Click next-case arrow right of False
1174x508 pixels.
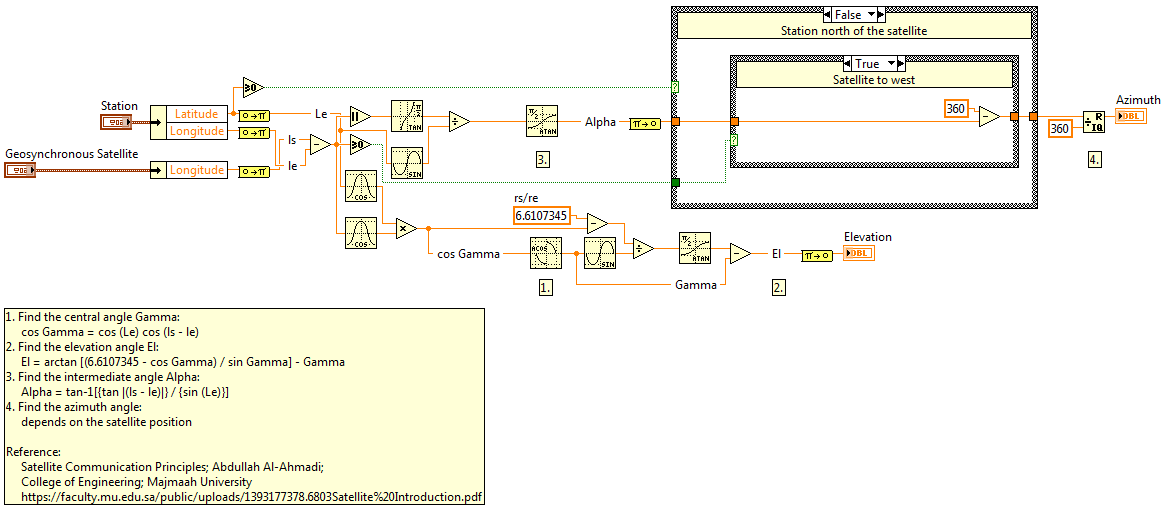pos(882,14)
